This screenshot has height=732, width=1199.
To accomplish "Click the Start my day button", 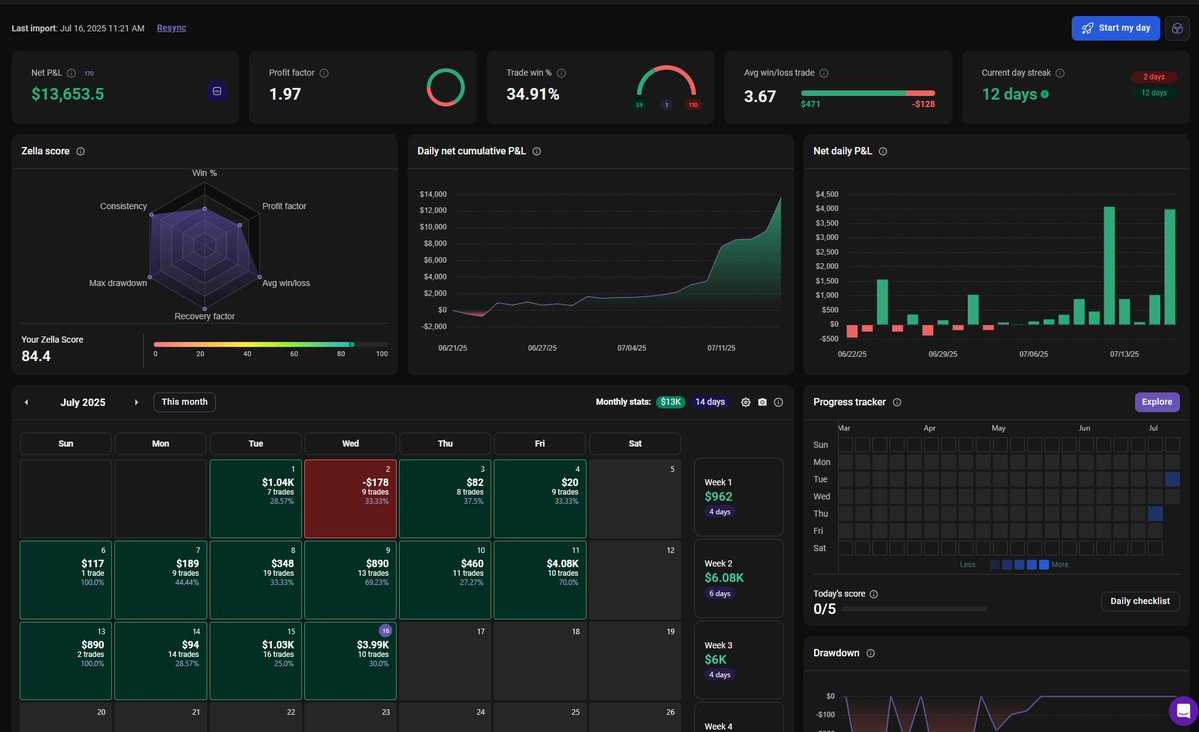I will (1116, 28).
